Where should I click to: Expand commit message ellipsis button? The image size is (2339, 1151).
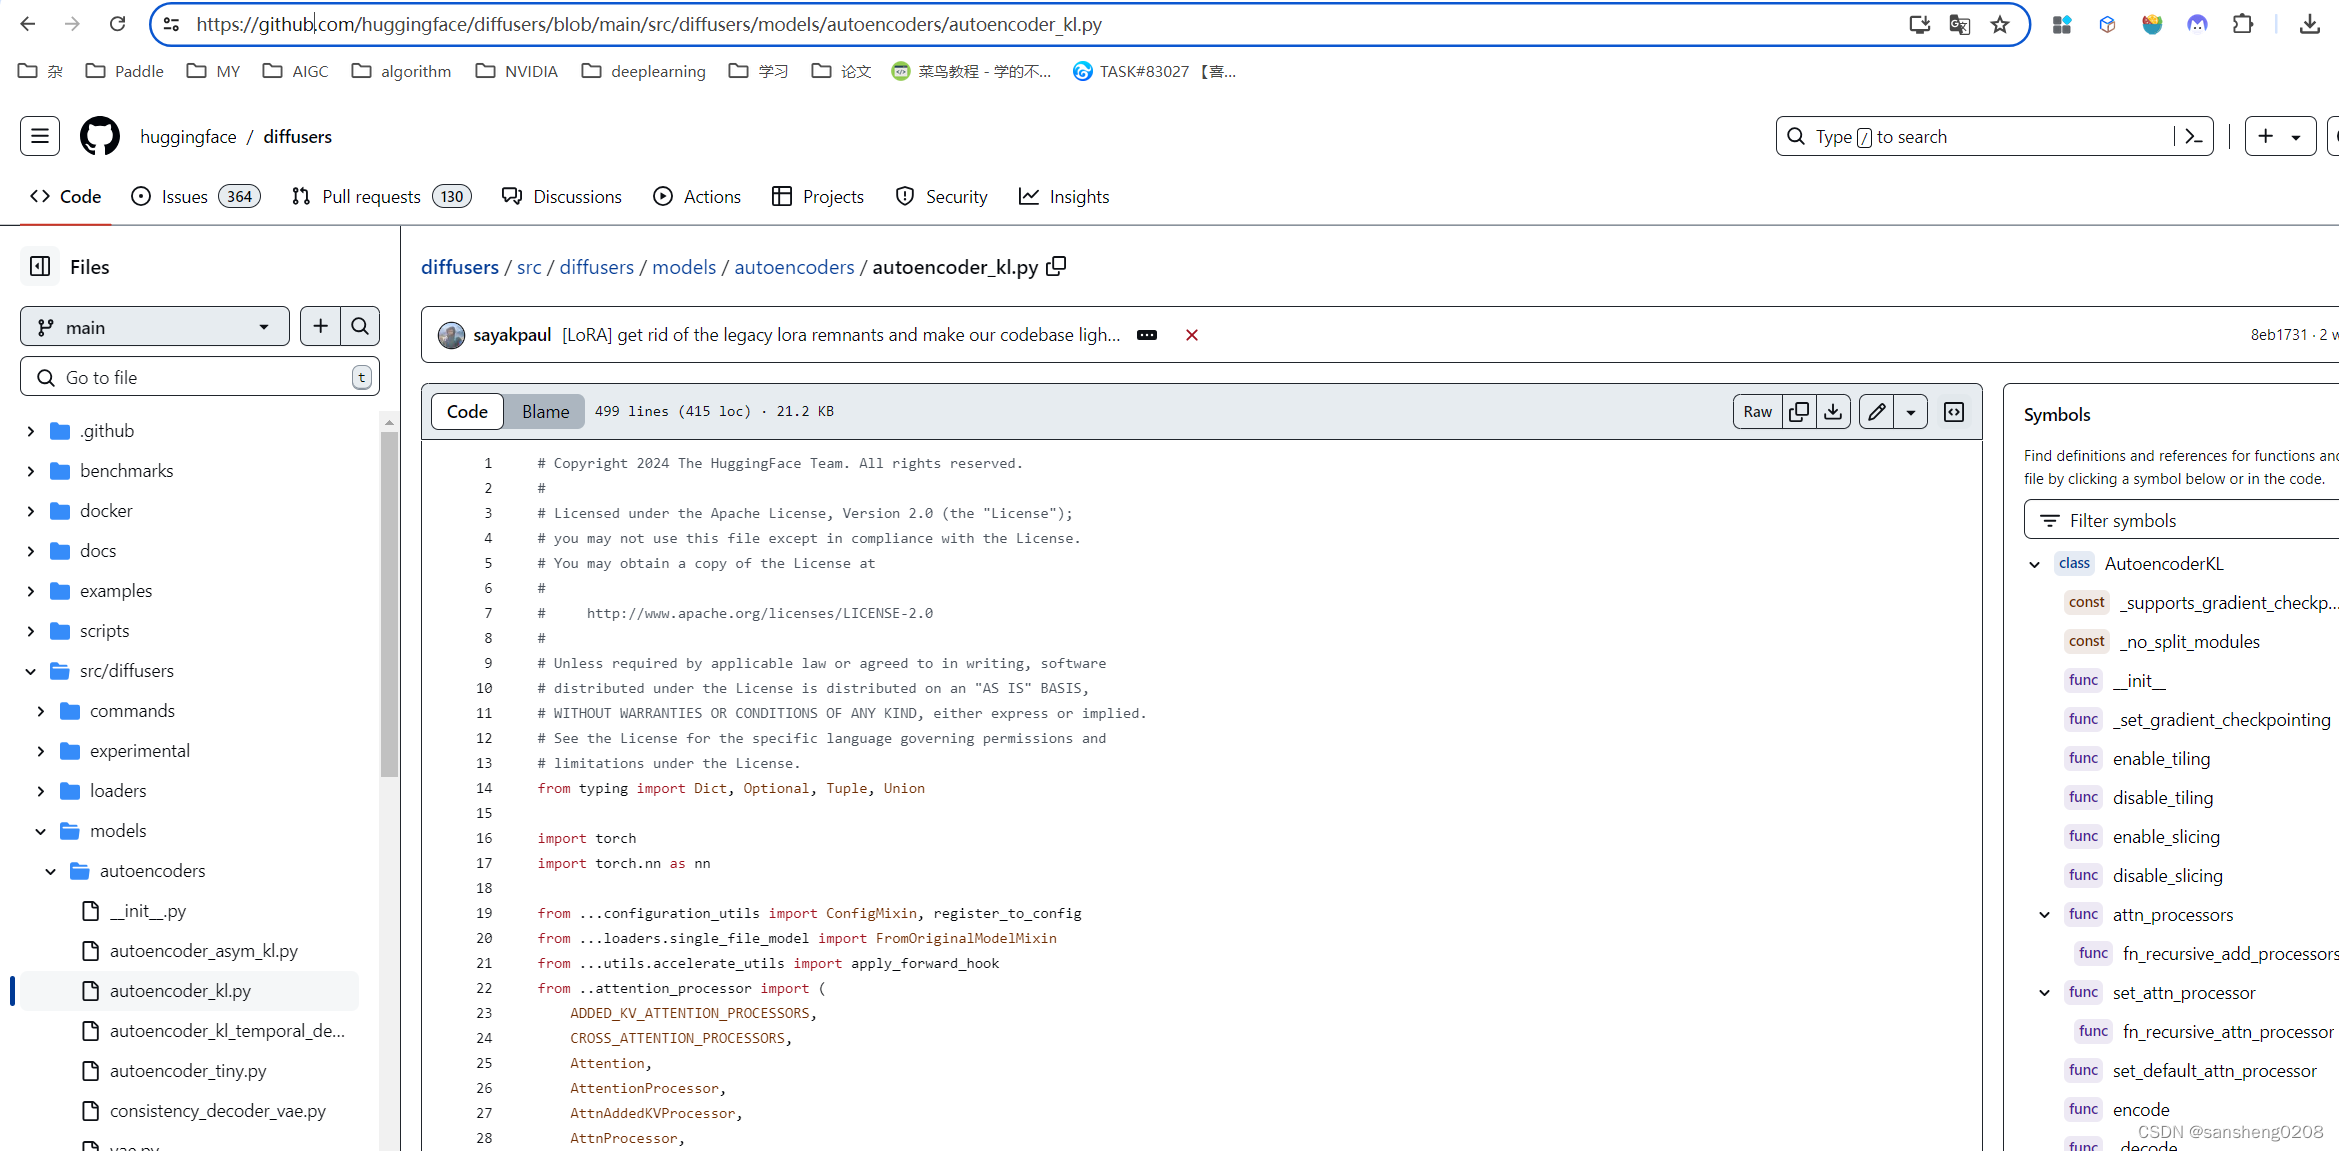(x=1147, y=335)
